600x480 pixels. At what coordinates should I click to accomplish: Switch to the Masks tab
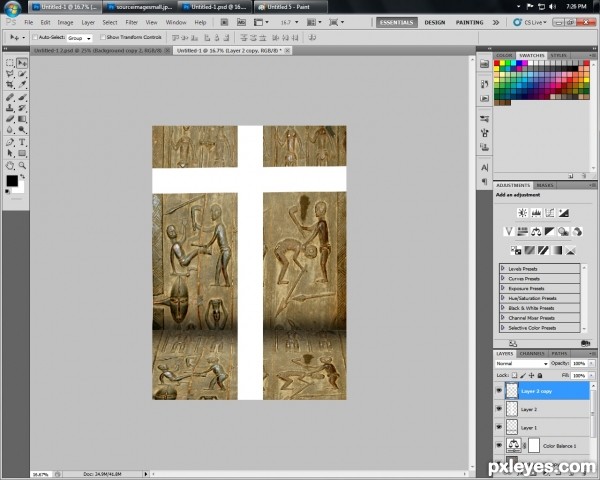tap(545, 185)
